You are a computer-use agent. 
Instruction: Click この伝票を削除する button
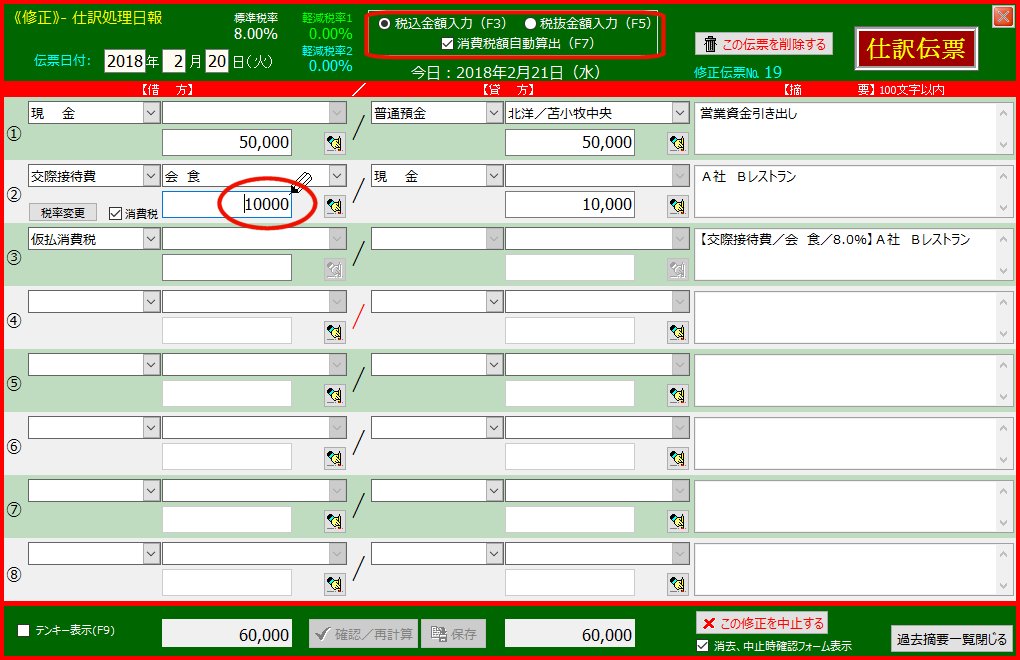[764, 44]
